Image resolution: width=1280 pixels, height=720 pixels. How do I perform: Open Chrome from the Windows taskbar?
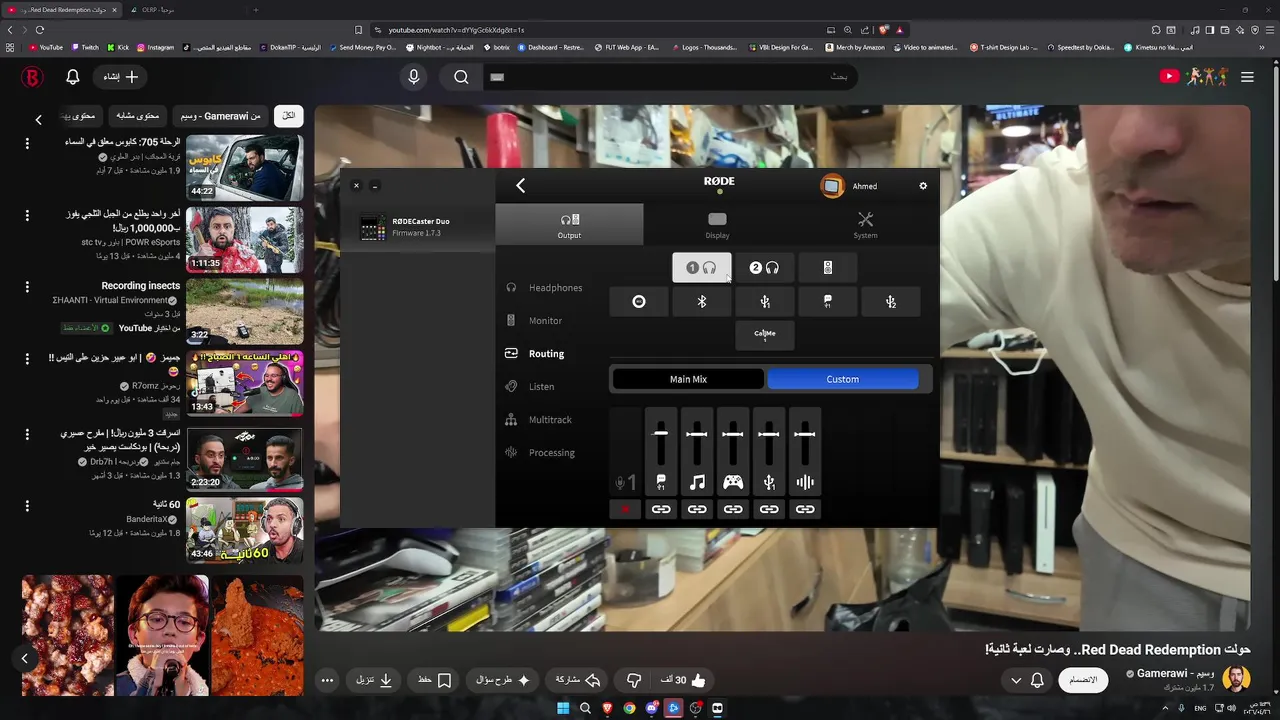[629, 708]
